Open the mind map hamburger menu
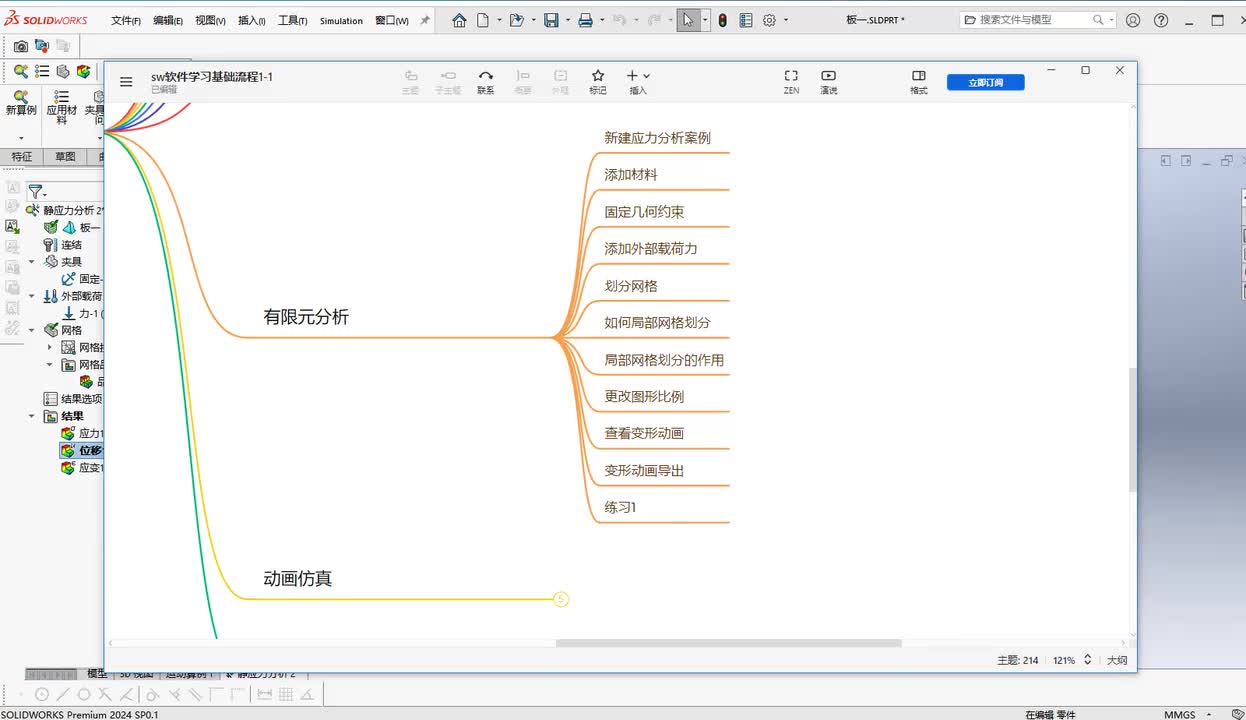The image size is (1246, 720). pyautogui.click(x=126, y=82)
